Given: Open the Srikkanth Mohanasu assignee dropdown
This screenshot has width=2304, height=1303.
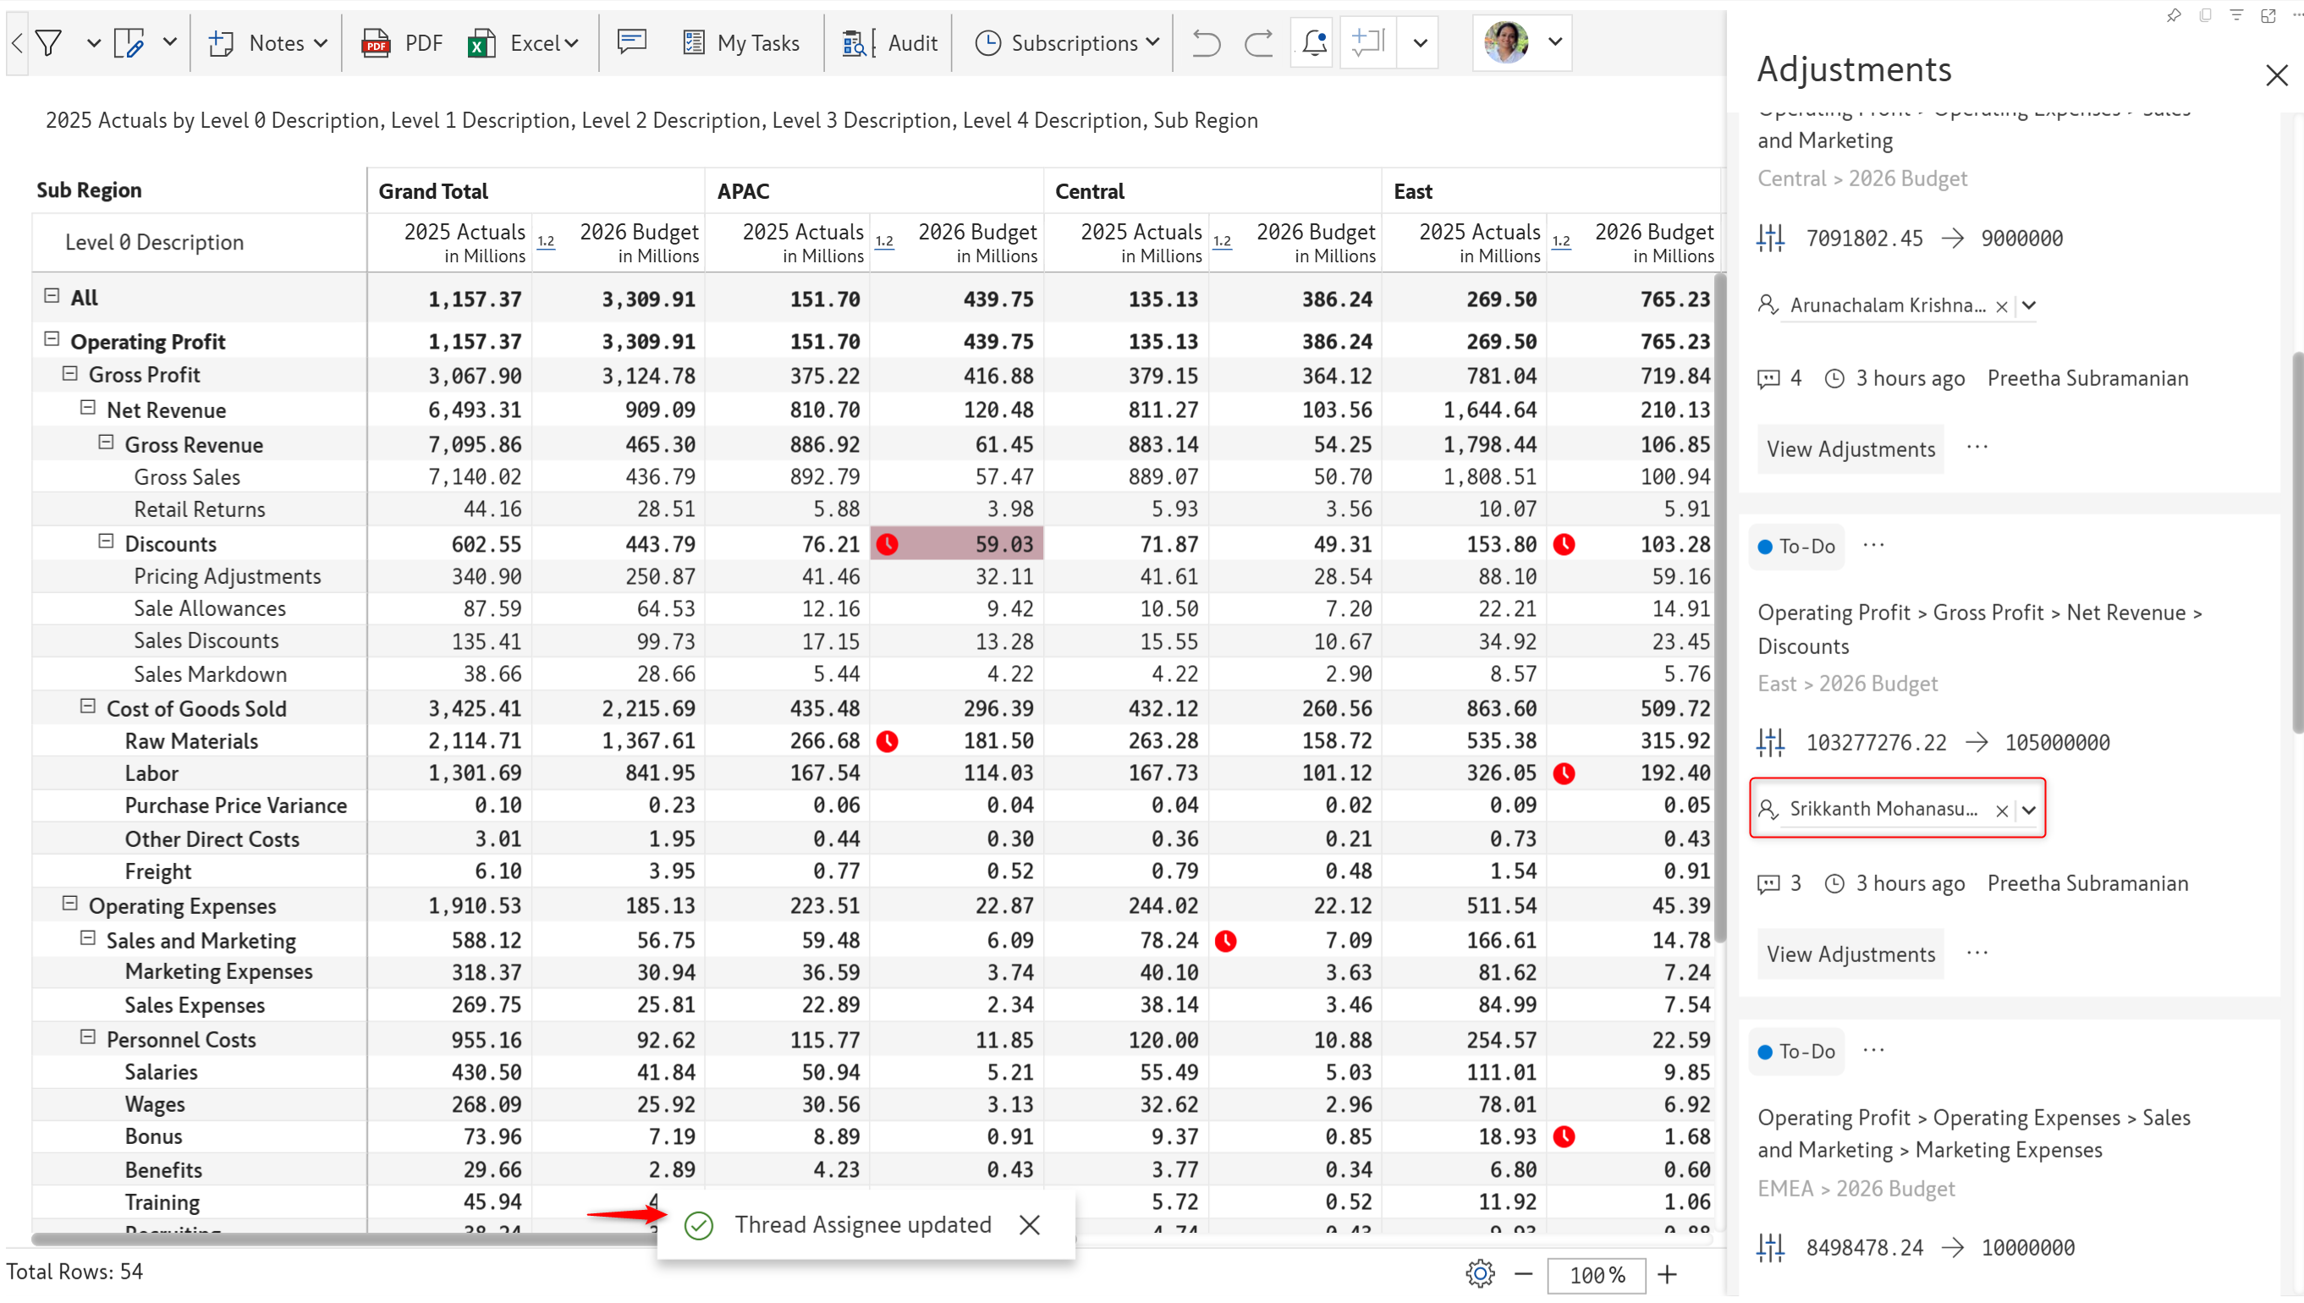Looking at the screenshot, I should 2029,810.
